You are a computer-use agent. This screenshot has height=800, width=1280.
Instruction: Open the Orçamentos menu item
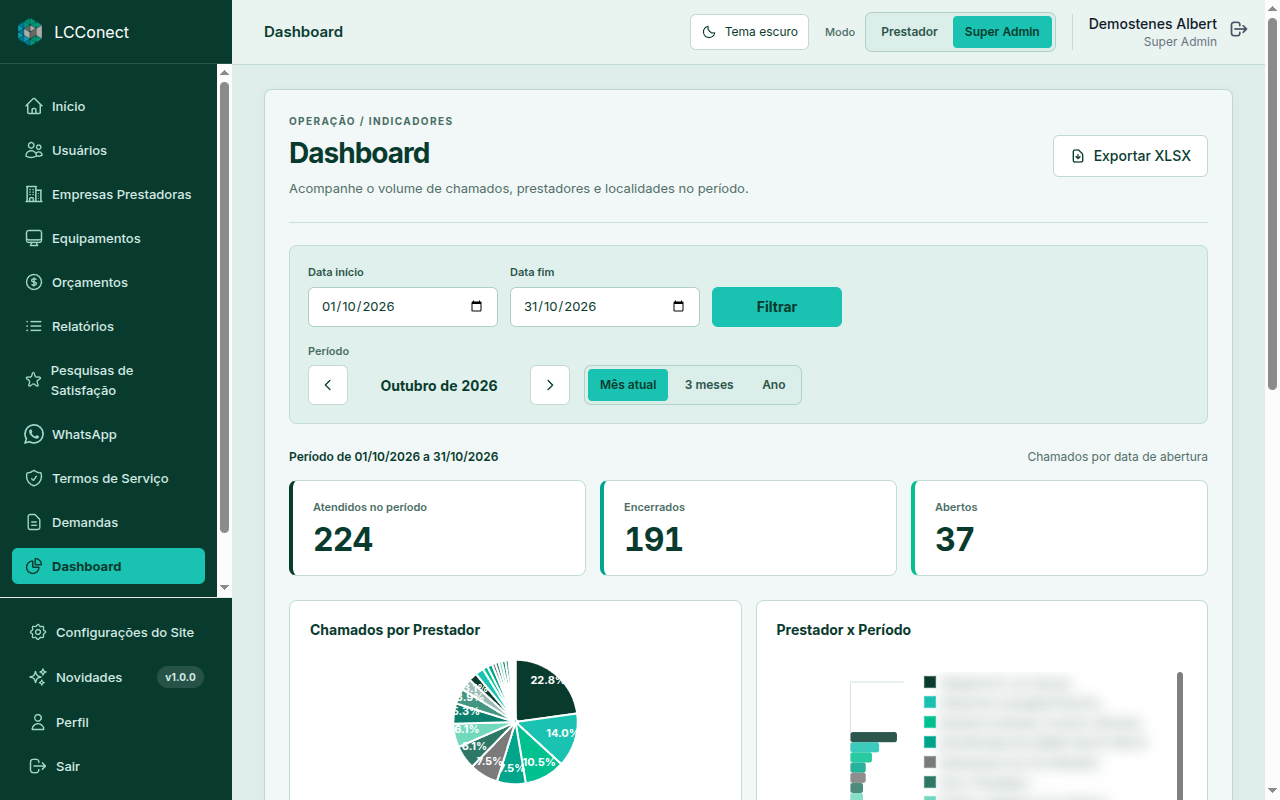(x=108, y=282)
